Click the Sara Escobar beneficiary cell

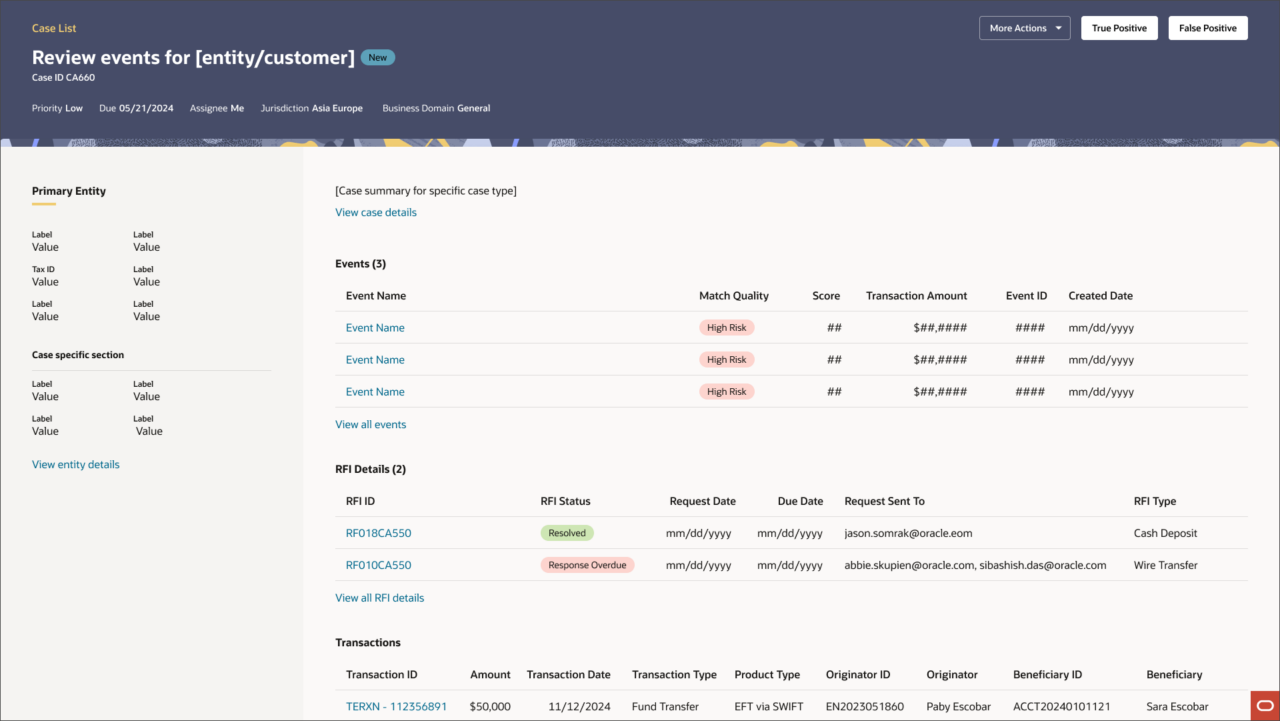(1178, 706)
